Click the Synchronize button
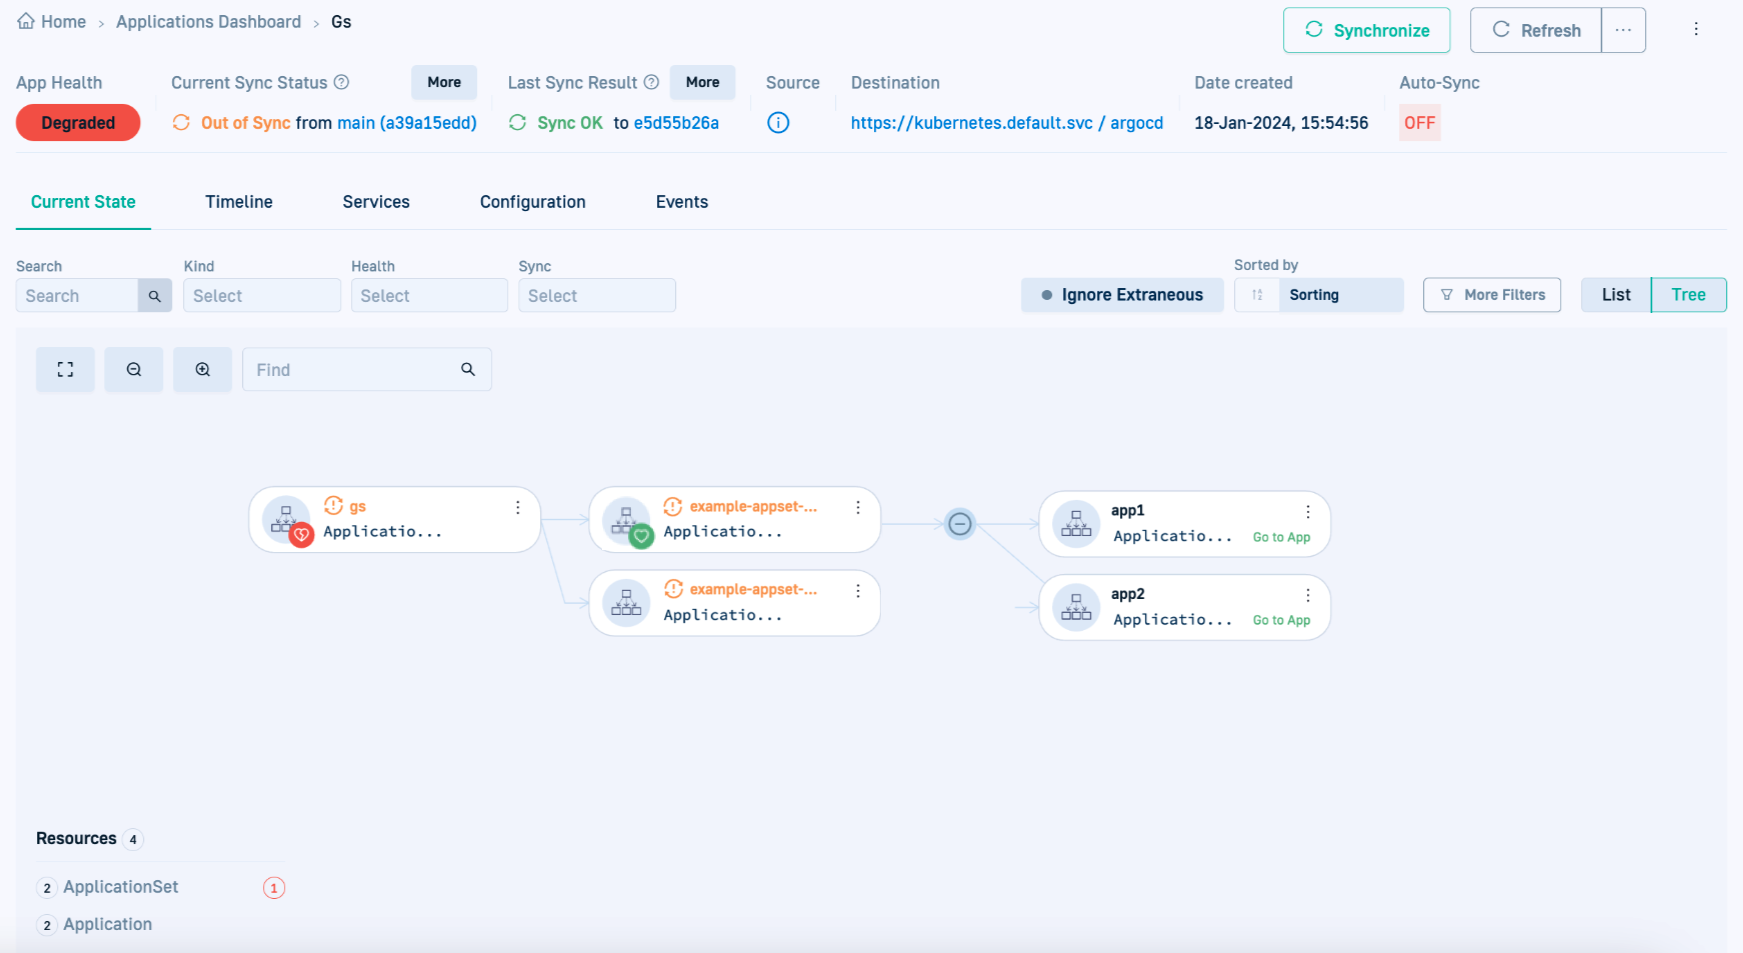 pyautogui.click(x=1366, y=30)
